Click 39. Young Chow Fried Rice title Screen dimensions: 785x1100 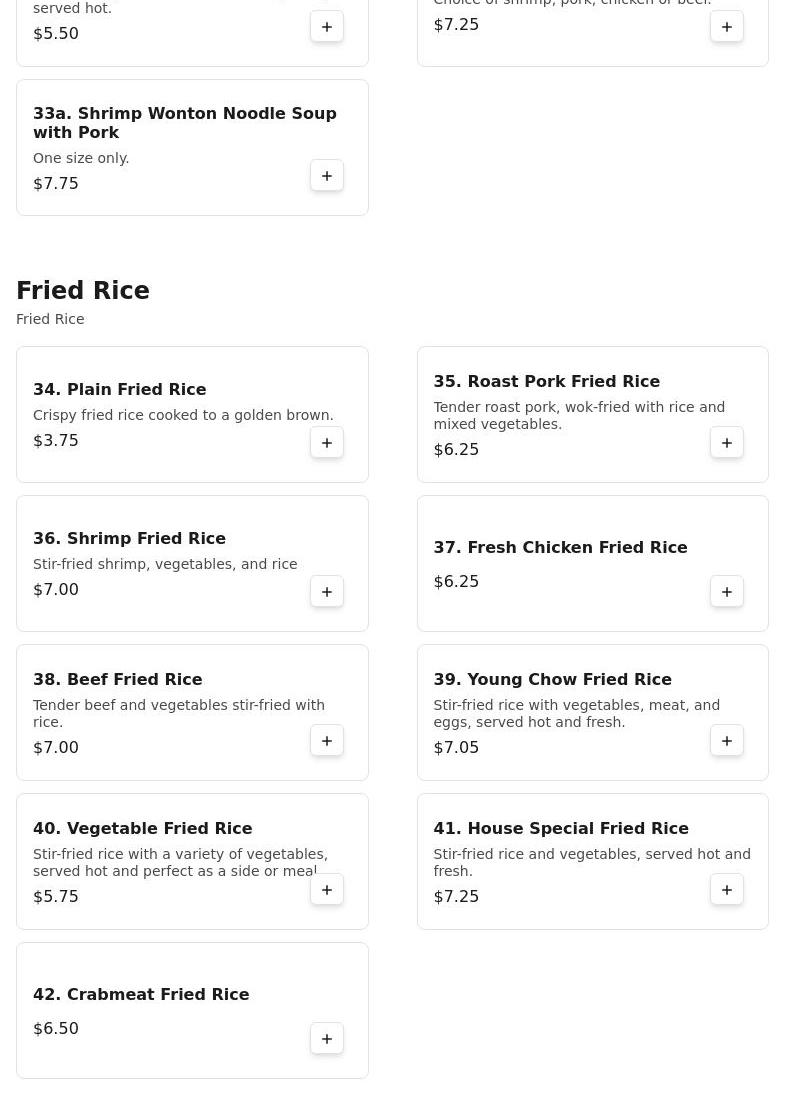point(552,680)
